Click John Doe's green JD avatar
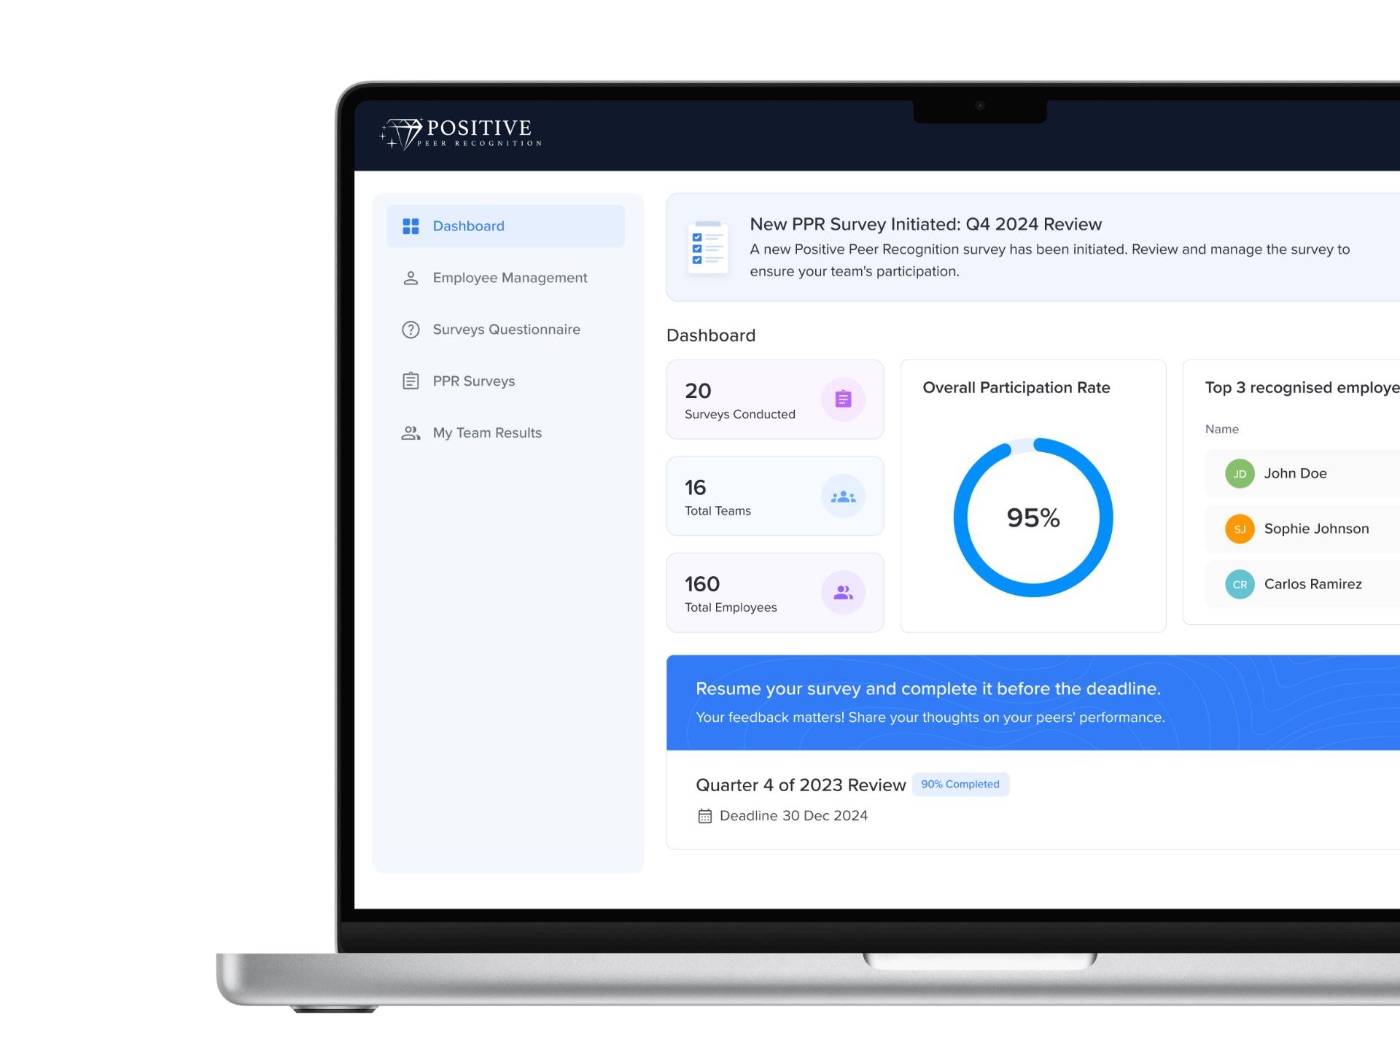Image resolution: width=1400 pixels, height=1050 pixels. click(1240, 474)
